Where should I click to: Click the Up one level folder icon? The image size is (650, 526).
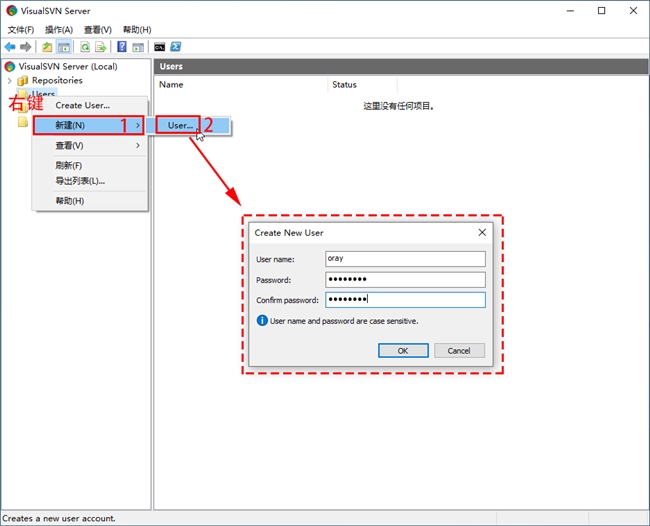(x=47, y=47)
